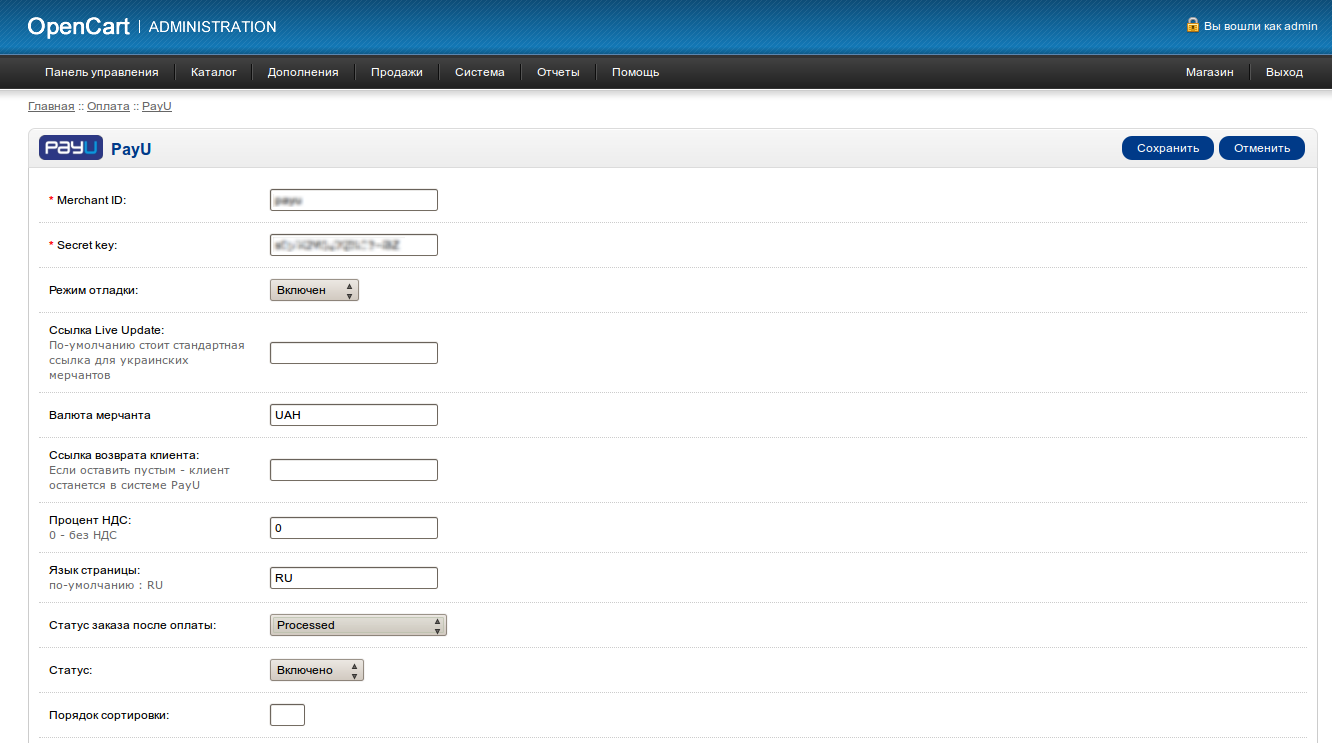Click the Язык страницы field containing RU

[x=354, y=578]
